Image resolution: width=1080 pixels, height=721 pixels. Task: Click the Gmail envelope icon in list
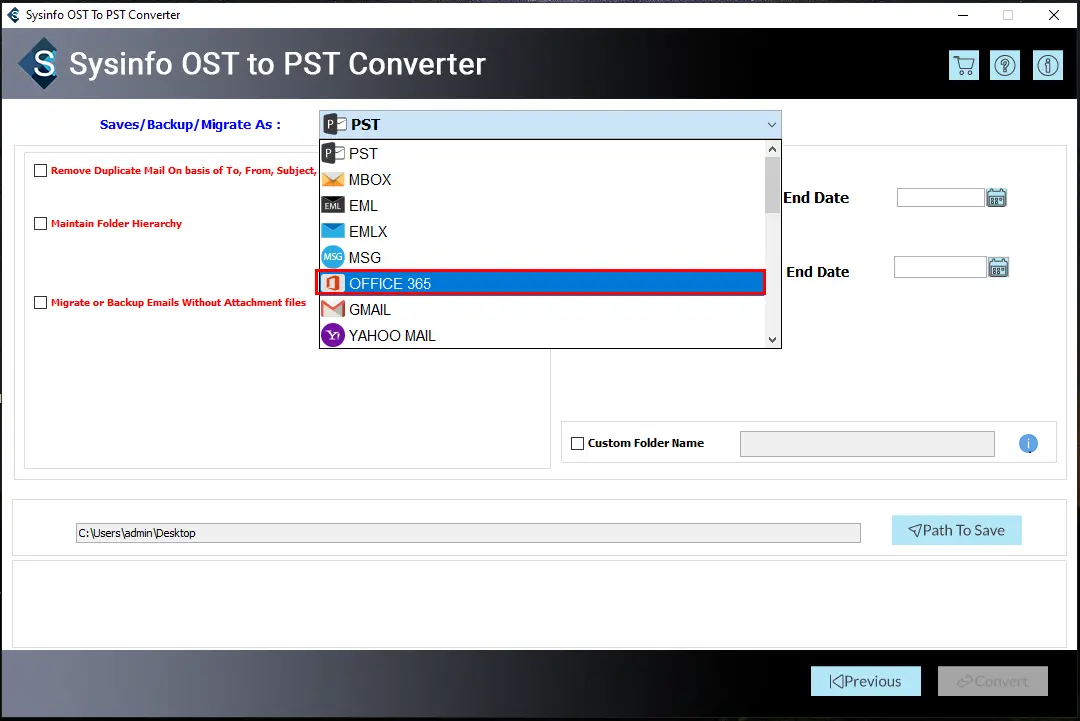[x=333, y=309]
